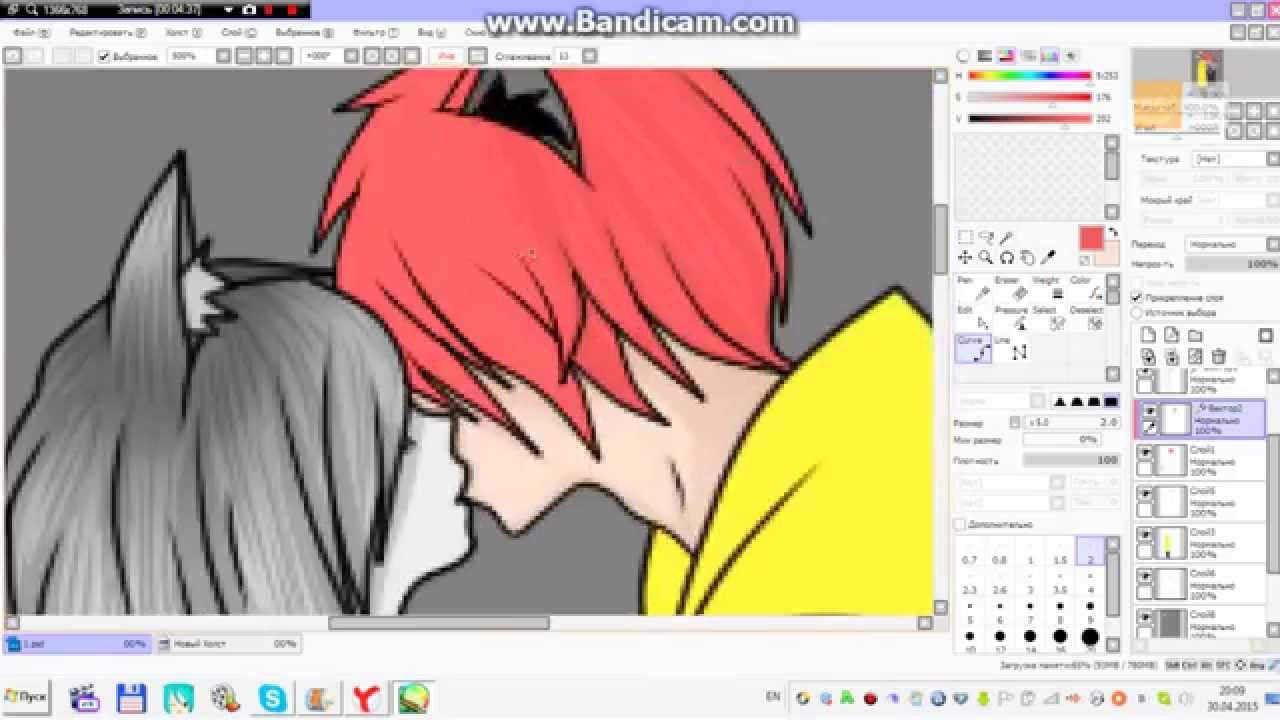
Task: Select the Слой3 layer thumbnail
Action: click(1171, 542)
